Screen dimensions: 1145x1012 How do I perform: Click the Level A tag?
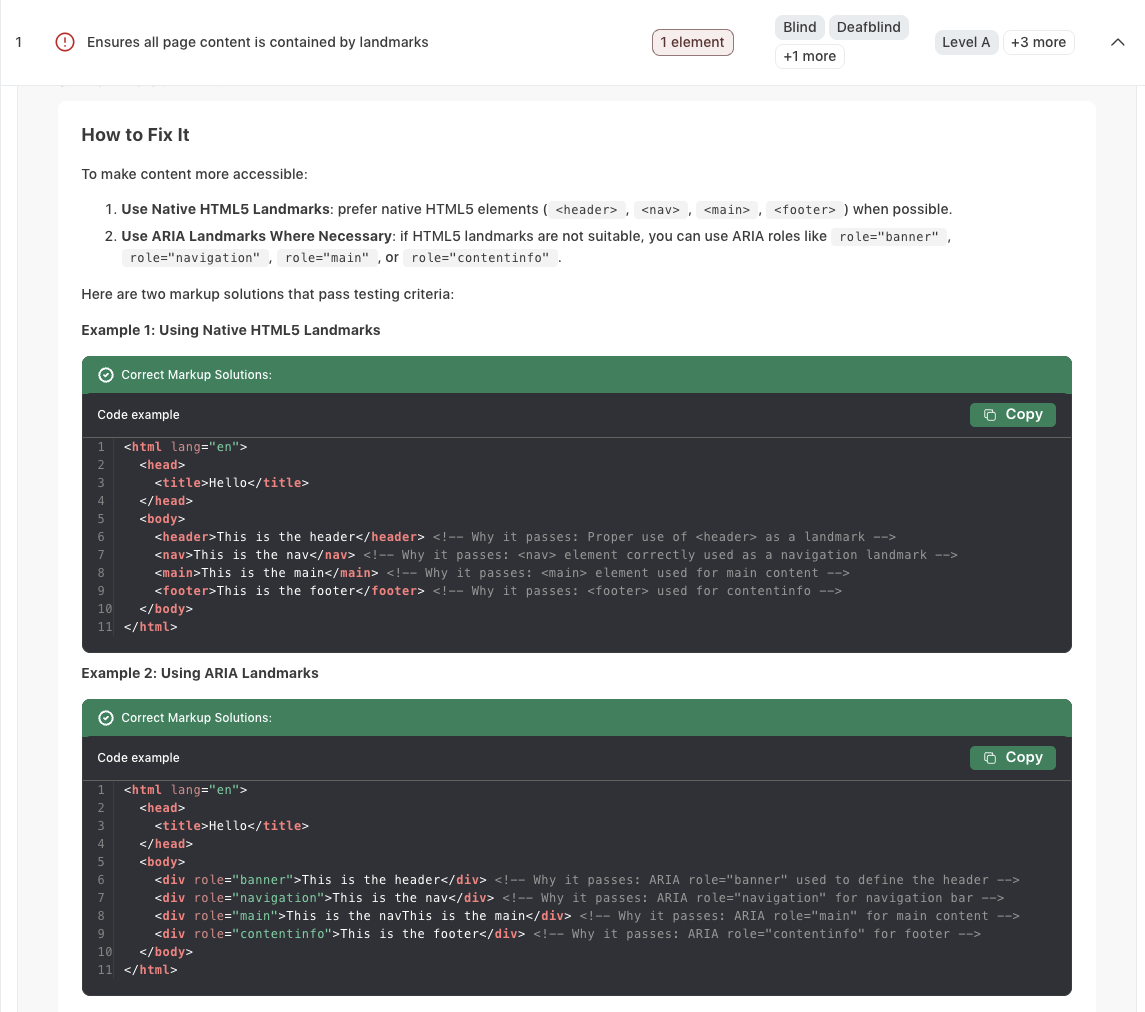click(966, 42)
